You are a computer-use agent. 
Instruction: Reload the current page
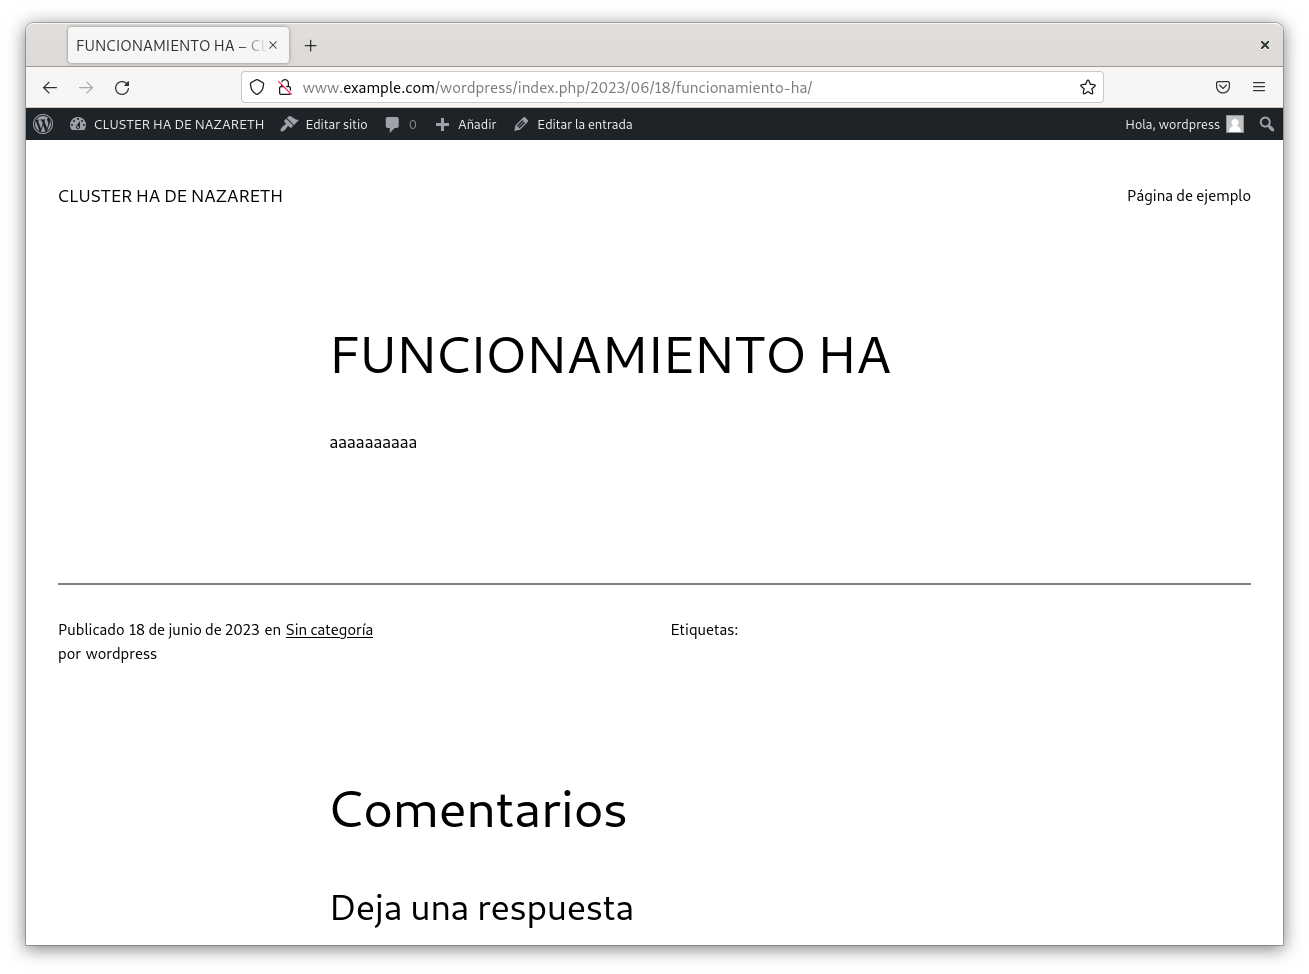[122, 87]
